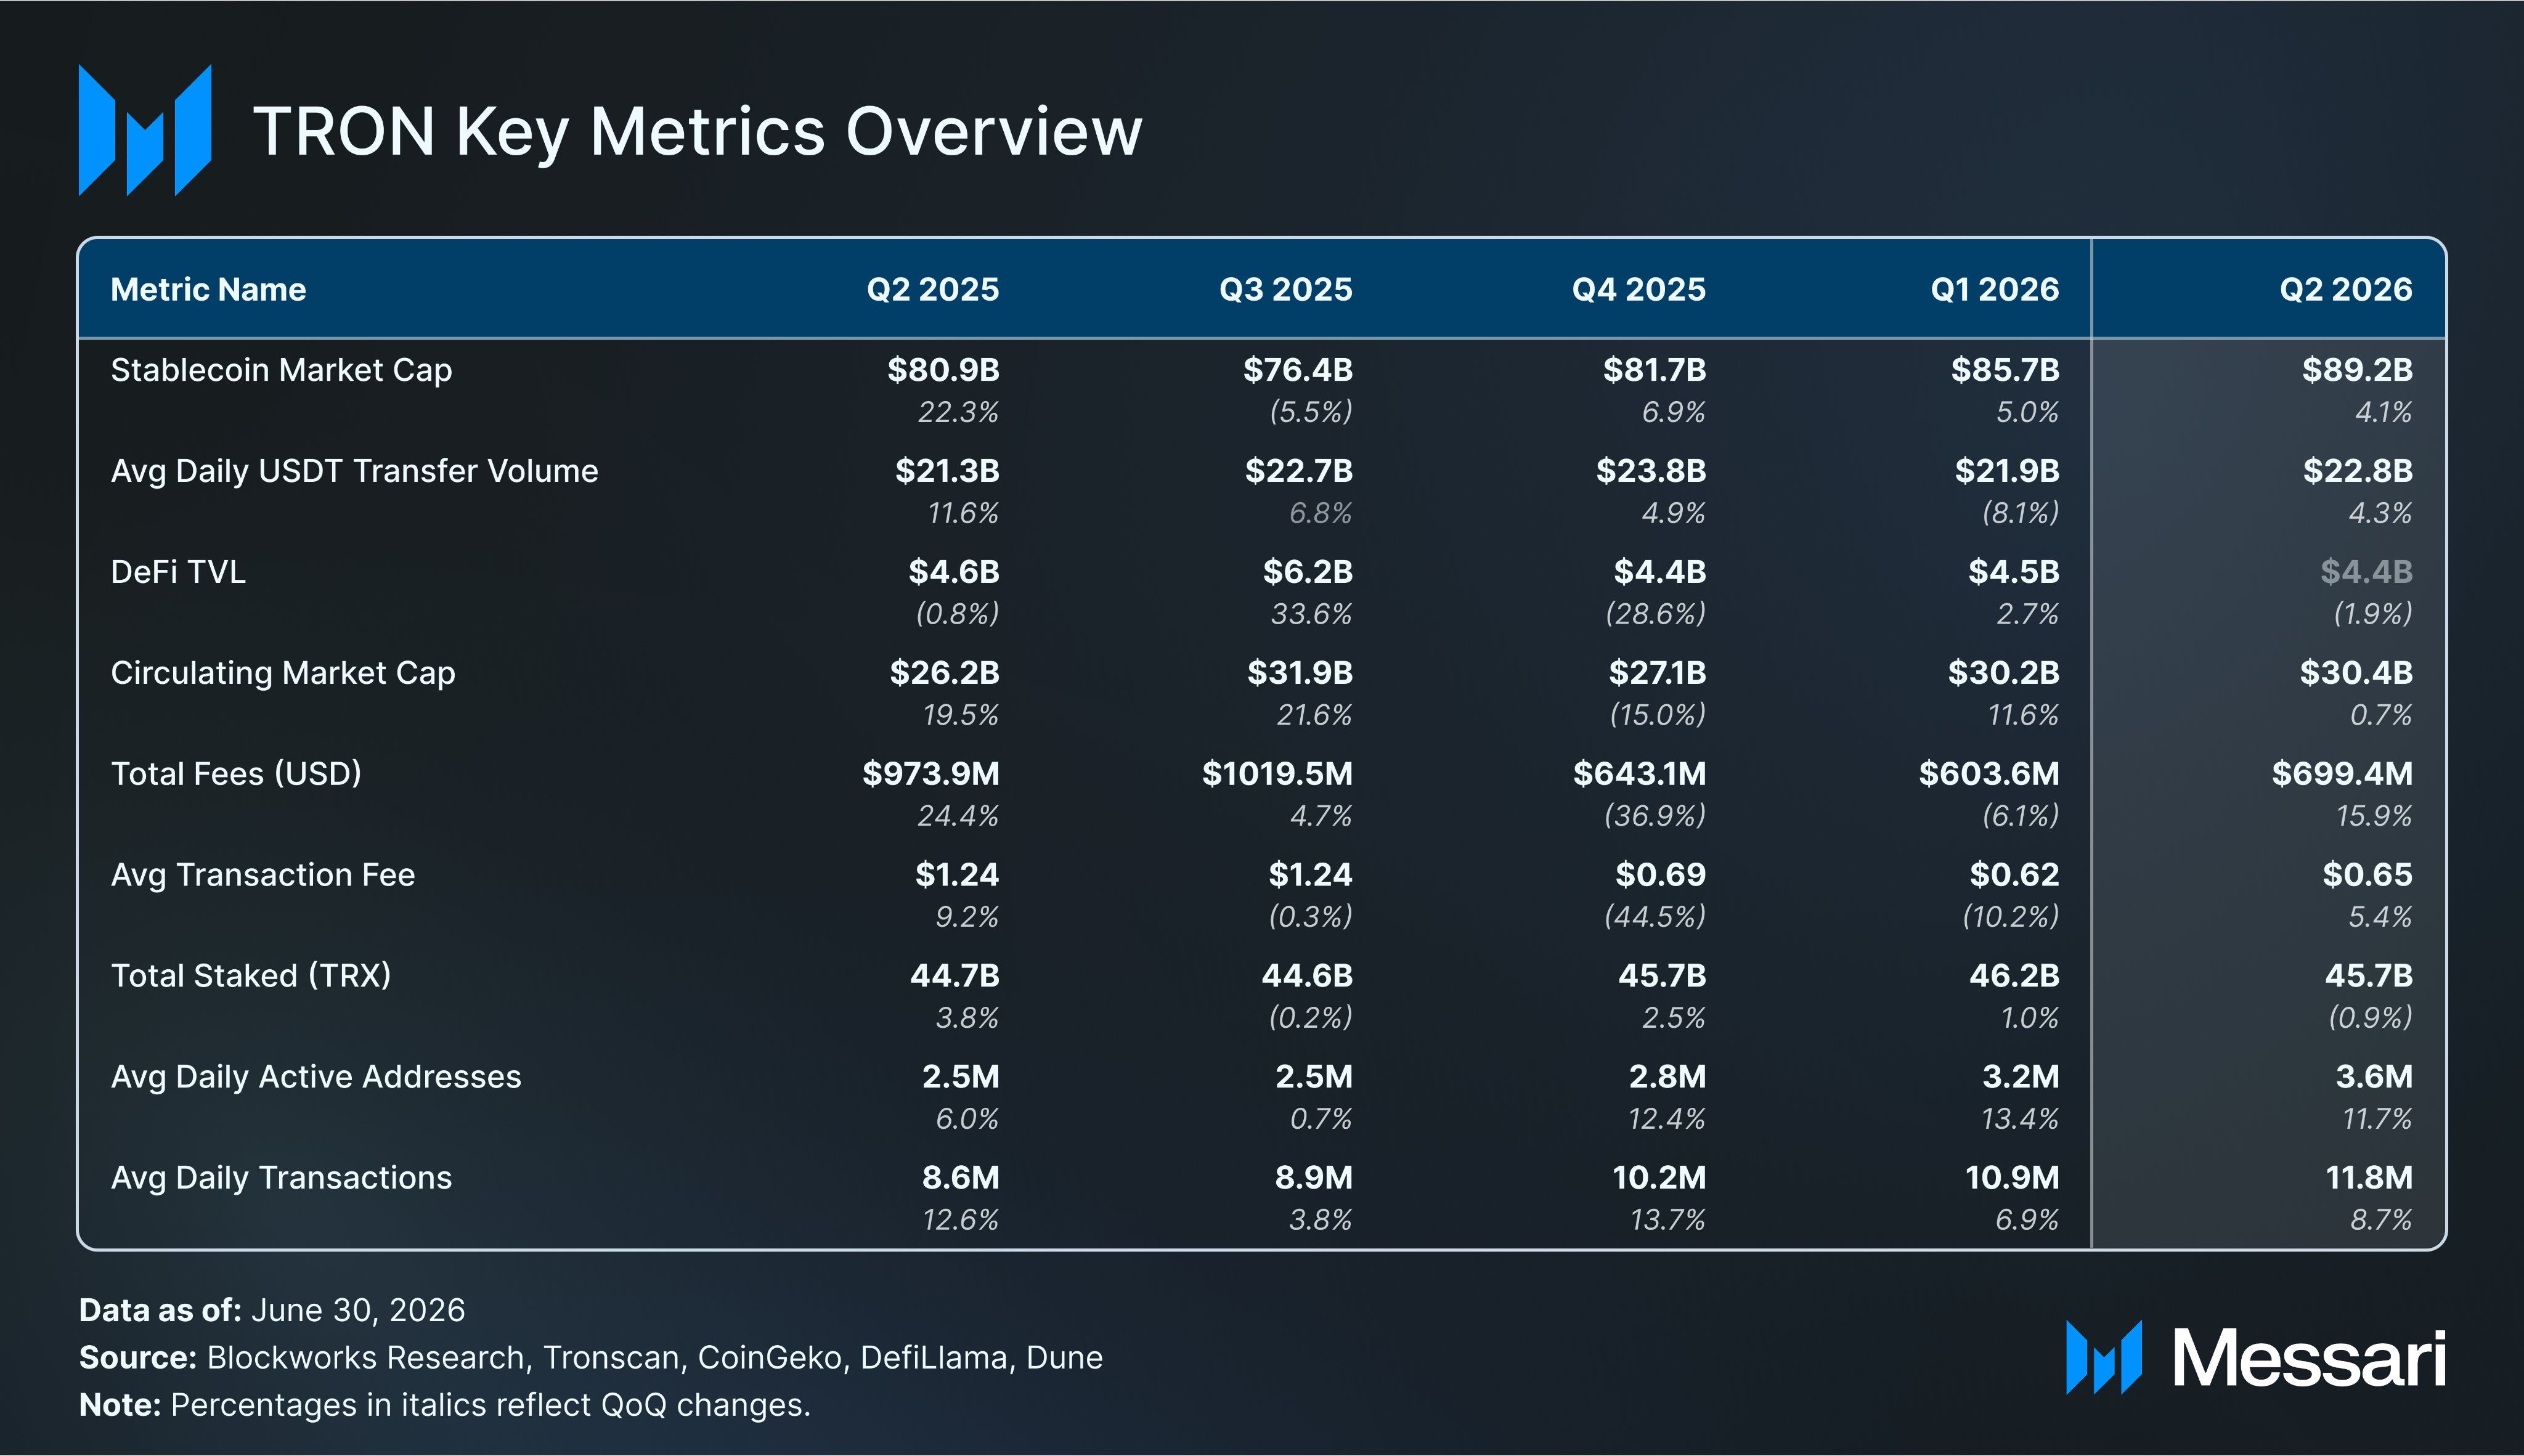Screen dimensions: 2524x1456
Task: Click the TRON Key Metrics Overview title
Action: tap(697, 132)
